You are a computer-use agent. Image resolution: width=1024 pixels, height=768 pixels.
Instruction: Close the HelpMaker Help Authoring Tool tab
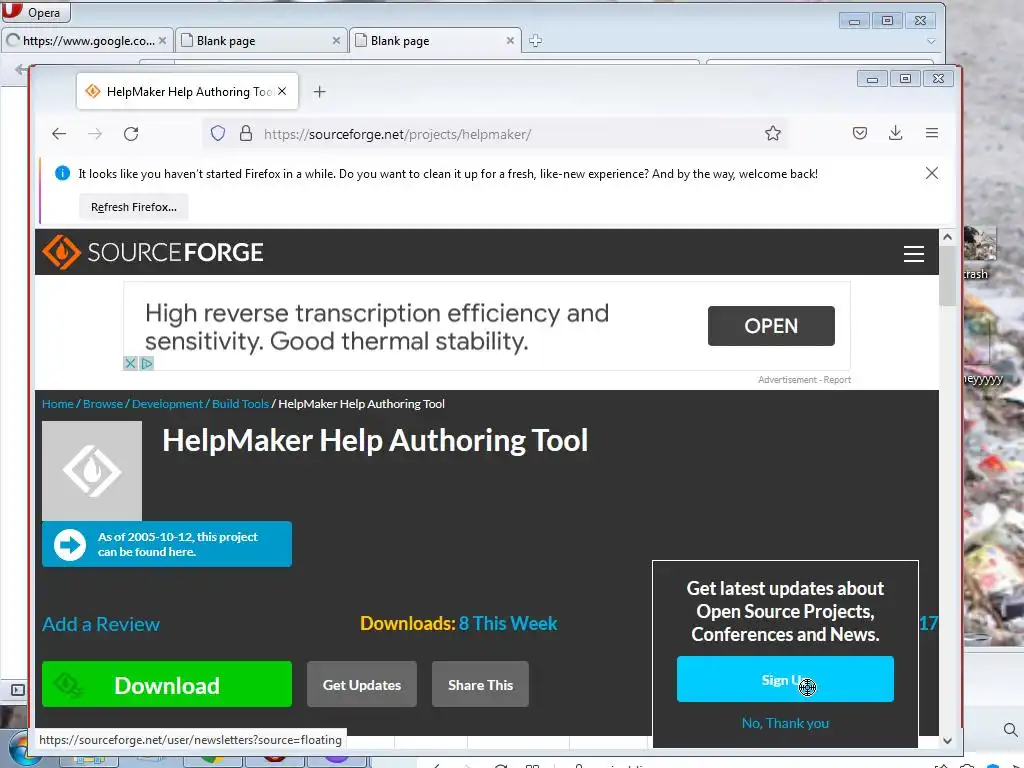click(x=282, y=91)
